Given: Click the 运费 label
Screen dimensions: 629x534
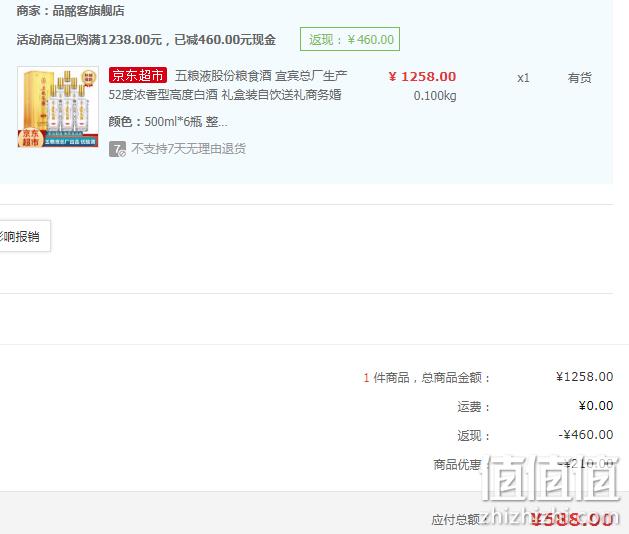Looking at the screenshot, I should (473, 407).
